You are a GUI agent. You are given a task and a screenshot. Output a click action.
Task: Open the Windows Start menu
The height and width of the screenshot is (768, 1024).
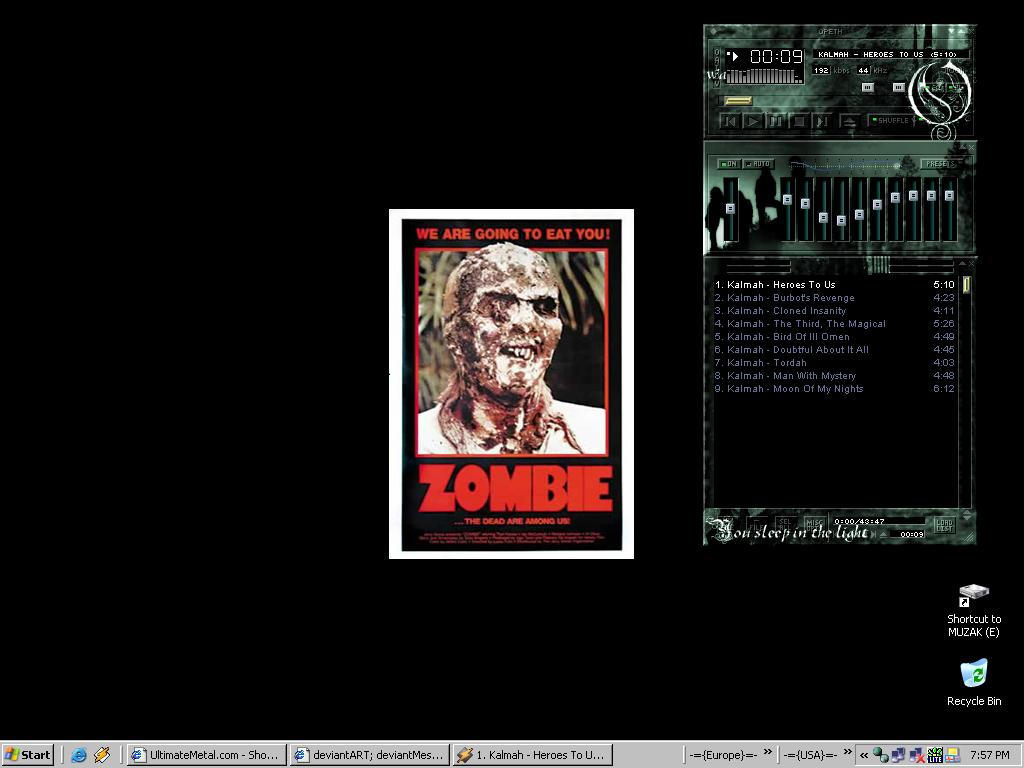click(x=28, y=755)
